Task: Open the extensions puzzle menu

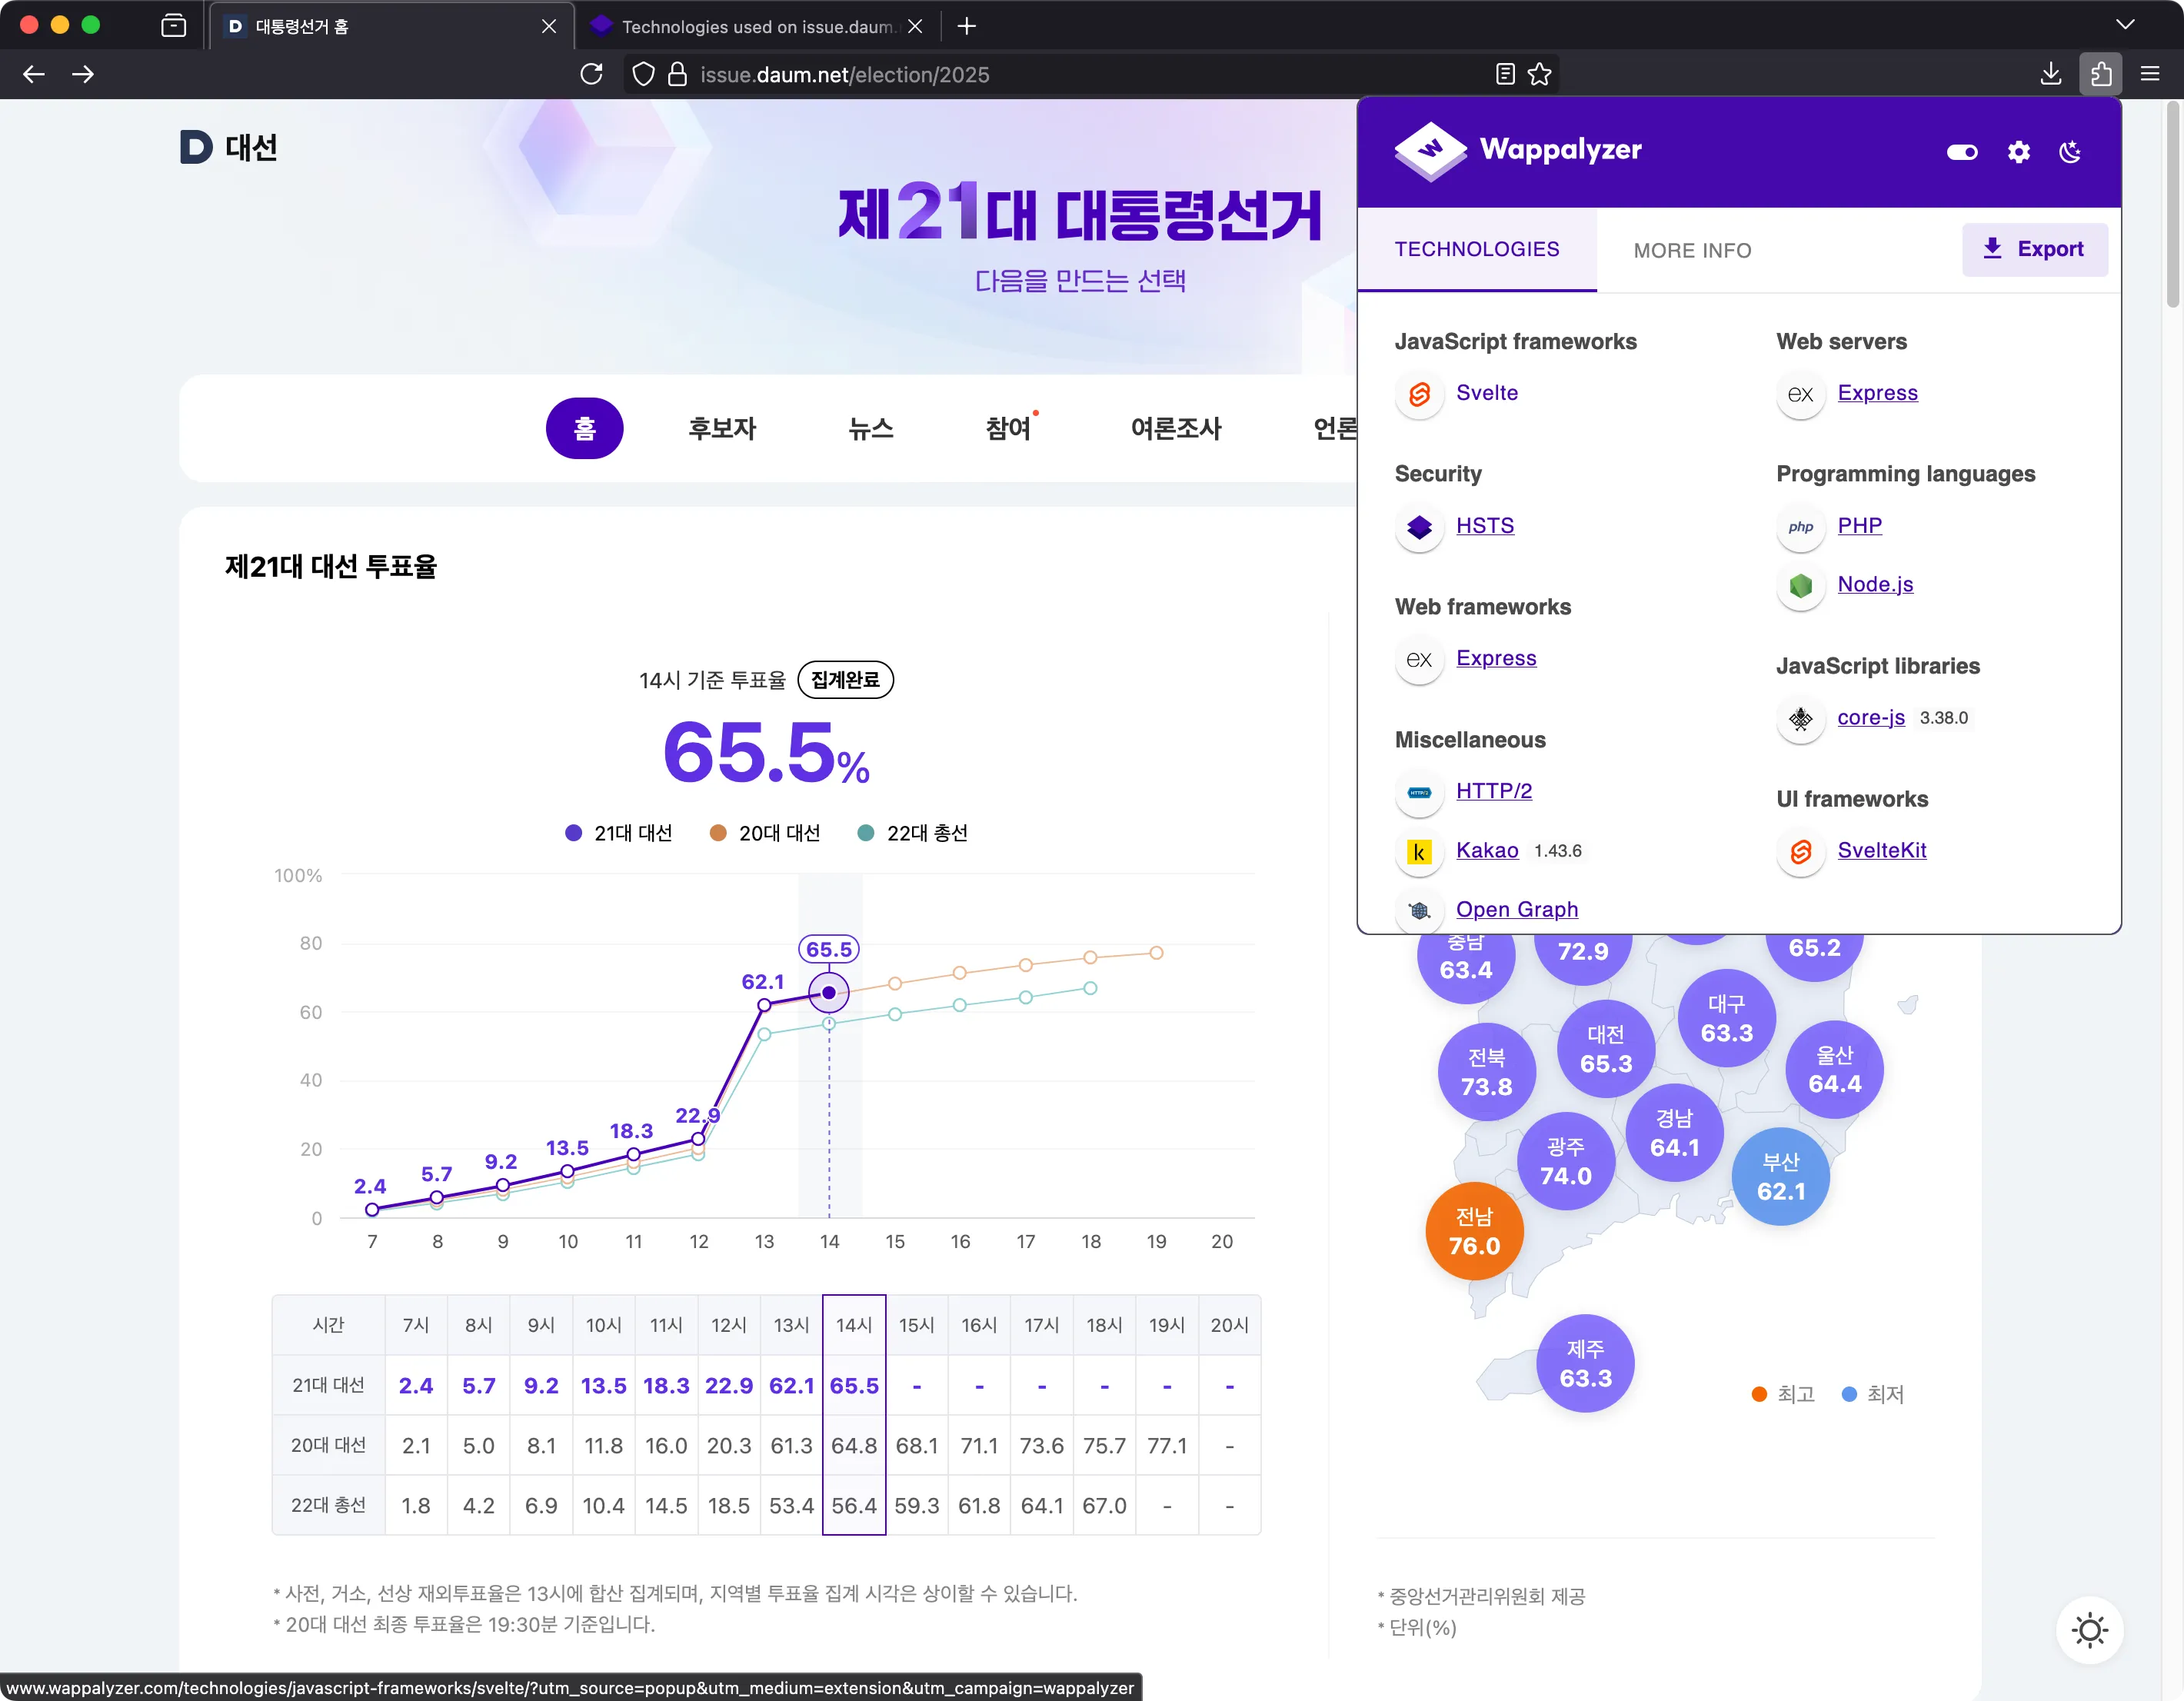Action: pos(2101,74)
